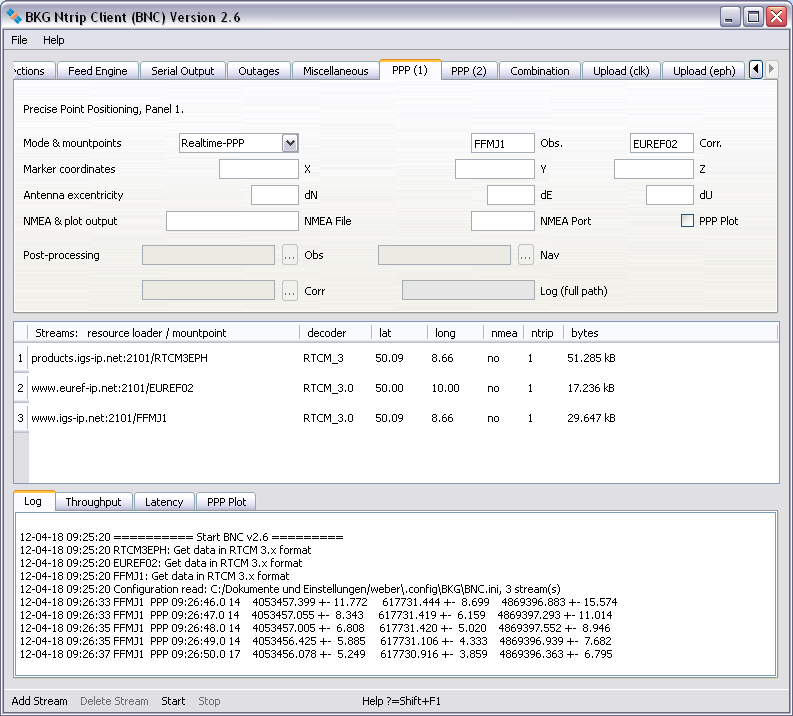The width and height of the screenshot is (793, 716).
Task: Click browse button next to Nav field
Action: point(526,255)
